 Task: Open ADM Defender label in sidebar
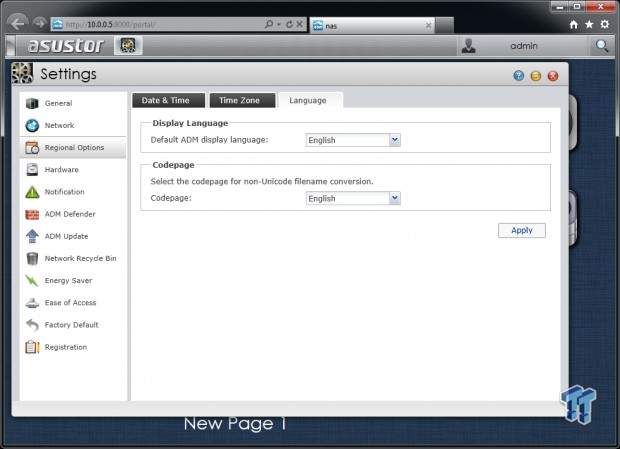pos(70,214)
